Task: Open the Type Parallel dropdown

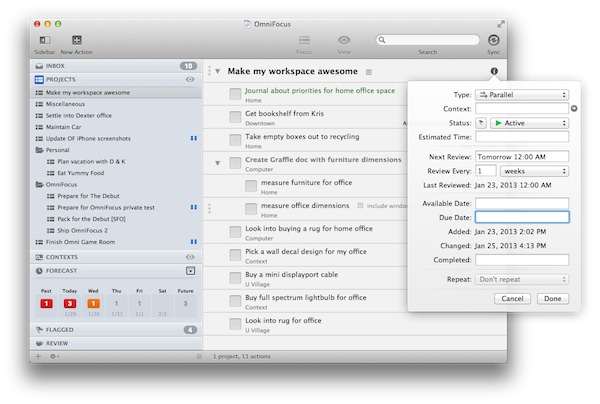Action: tap(522, 94)
